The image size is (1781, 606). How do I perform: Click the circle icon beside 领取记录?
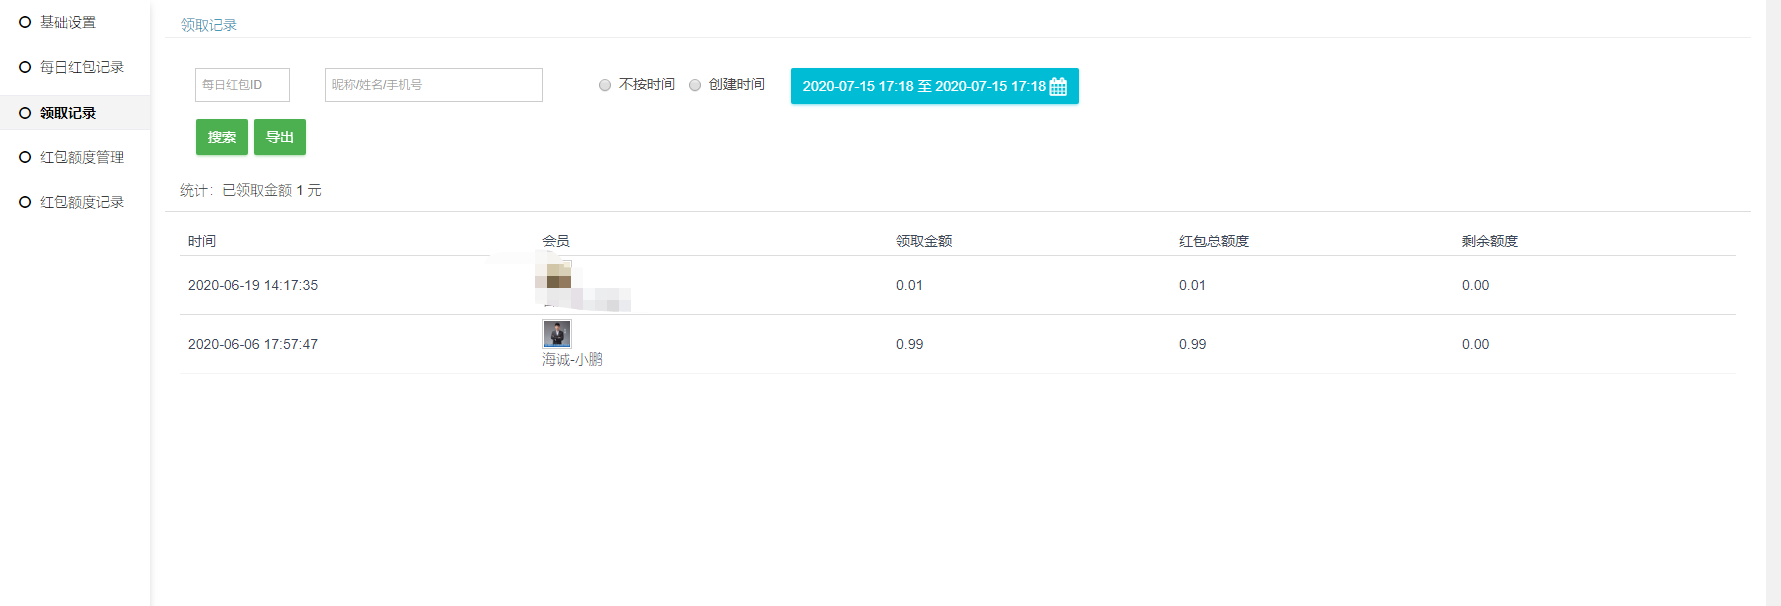(25, 113)
